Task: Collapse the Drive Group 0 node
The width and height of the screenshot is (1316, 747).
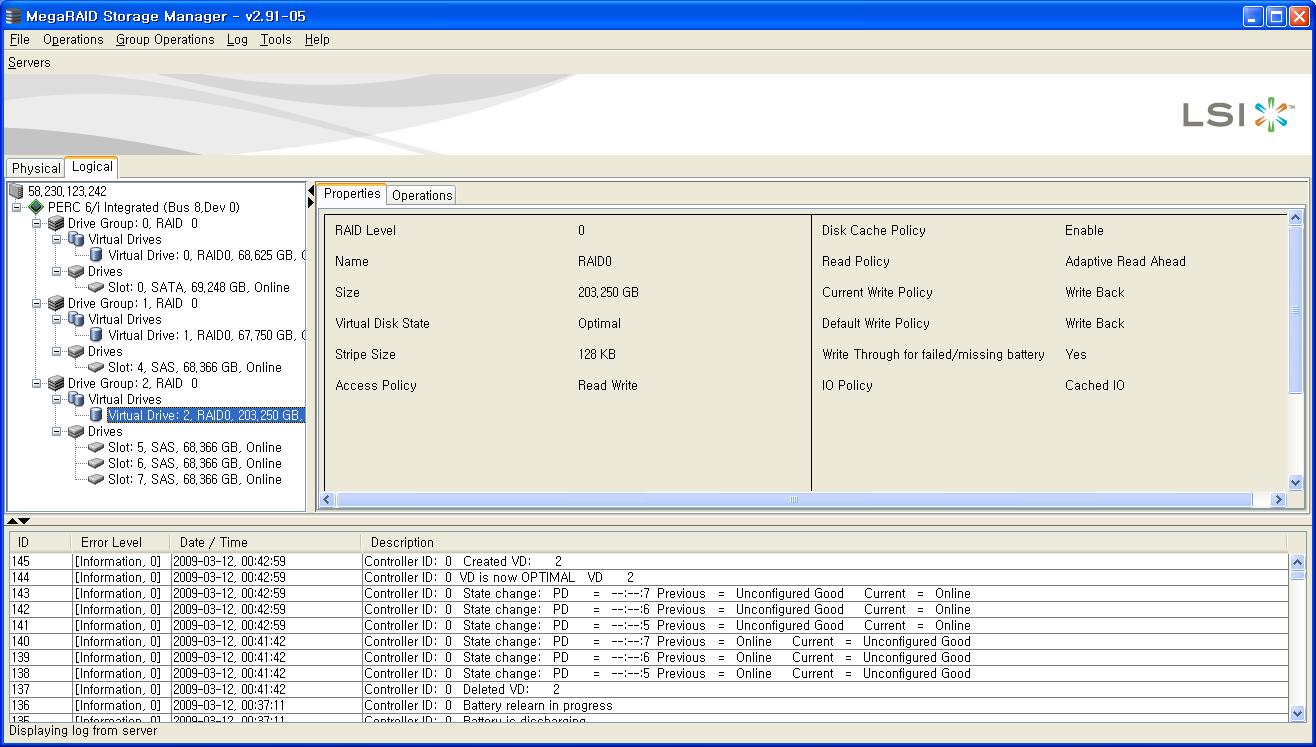Action: [x=37, y=223]
